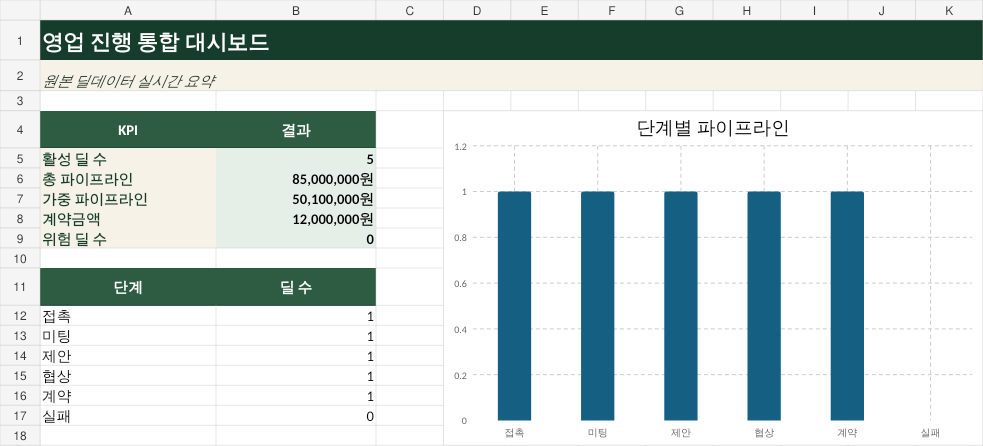Click the '총 파이프라인' label cell
Viewport: 983px width, 446px height.
(x=128, y=179)
